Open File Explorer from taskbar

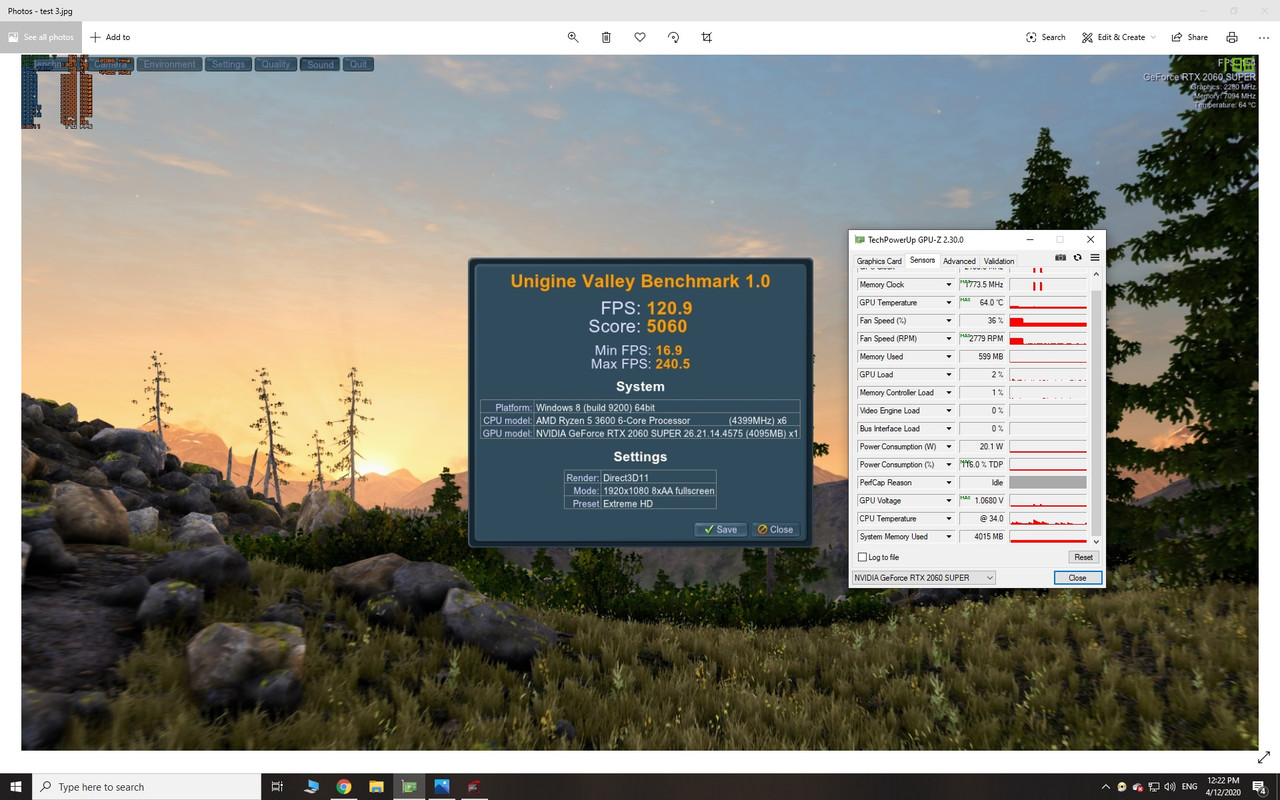click(x=376, y=786)
